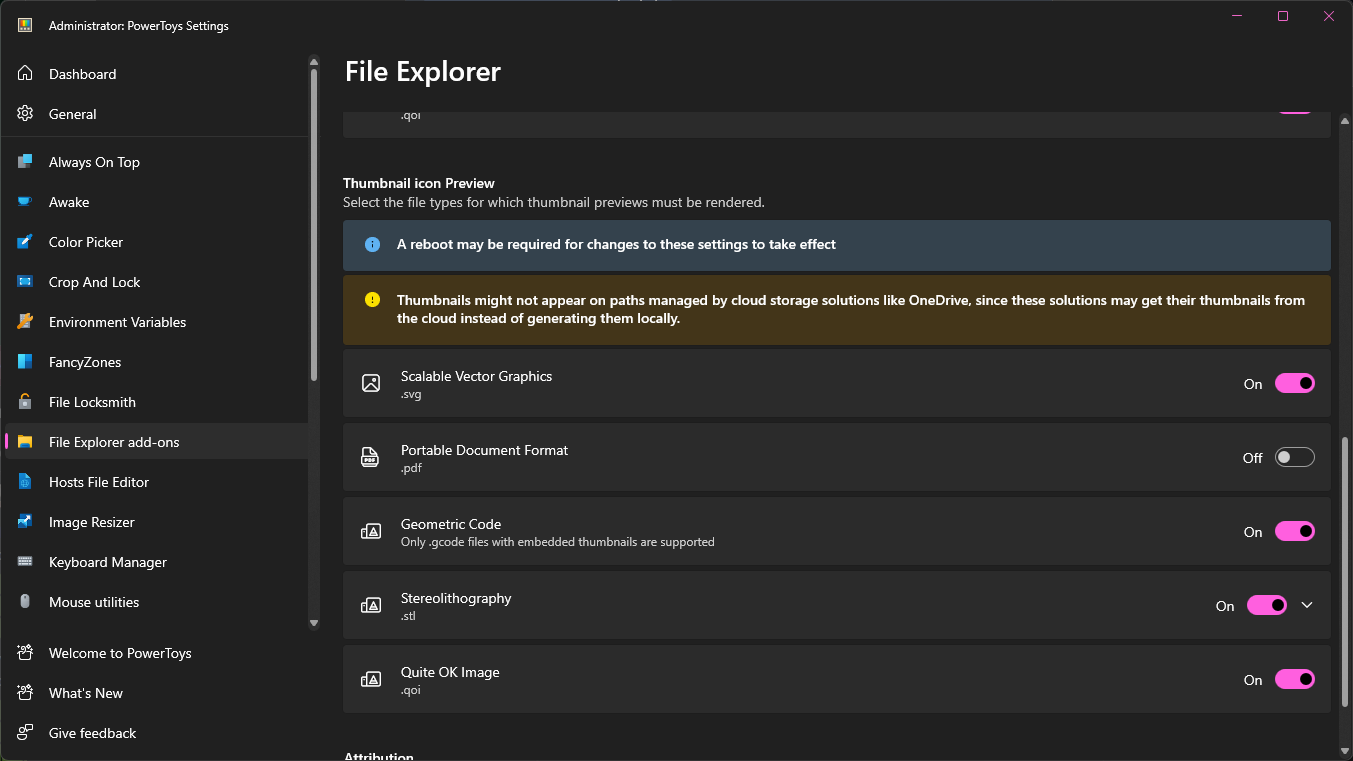Viewport: 1353px width, 761px height.
Task: Click the Awake coffee cup icon
Action: [x=26, y=202]
